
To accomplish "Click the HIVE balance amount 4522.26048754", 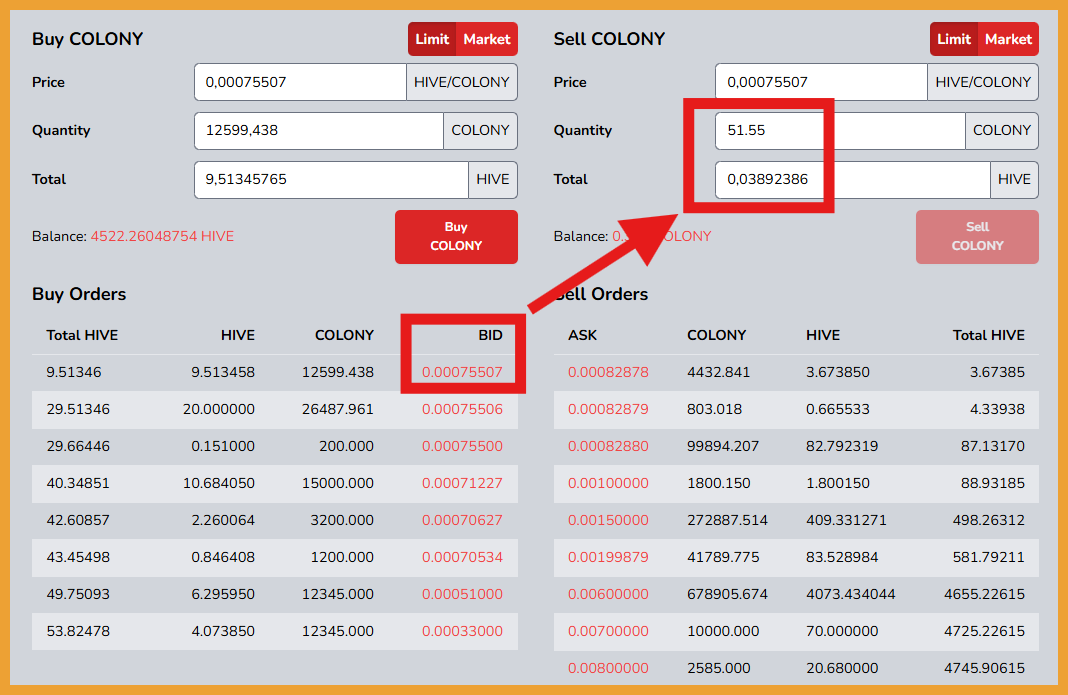I will tap(162, 237).
